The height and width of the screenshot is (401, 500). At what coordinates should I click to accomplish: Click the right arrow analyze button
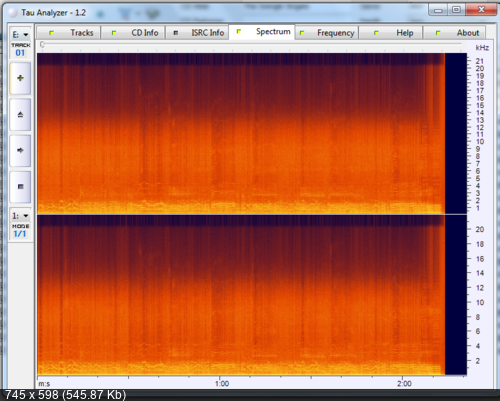point(20,150)
